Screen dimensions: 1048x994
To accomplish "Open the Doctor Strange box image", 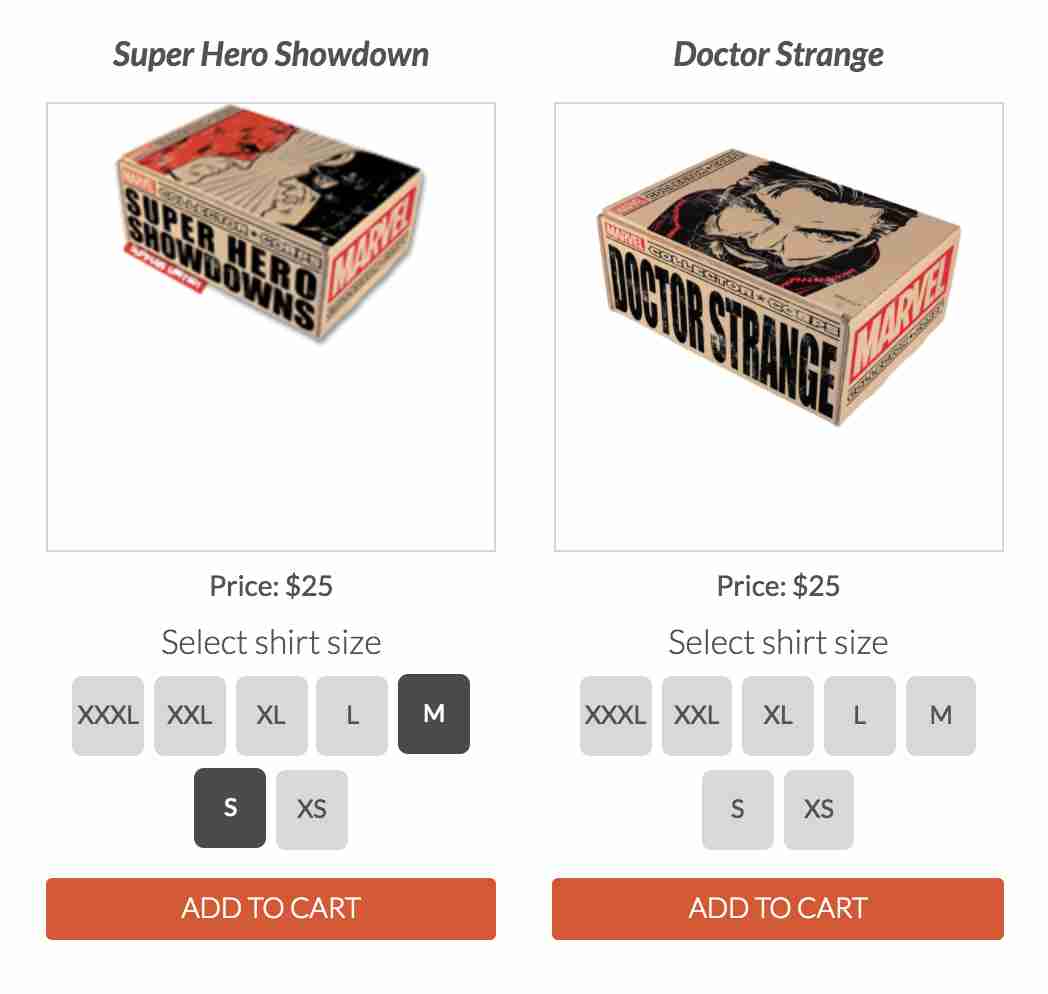I will point(779,327).
